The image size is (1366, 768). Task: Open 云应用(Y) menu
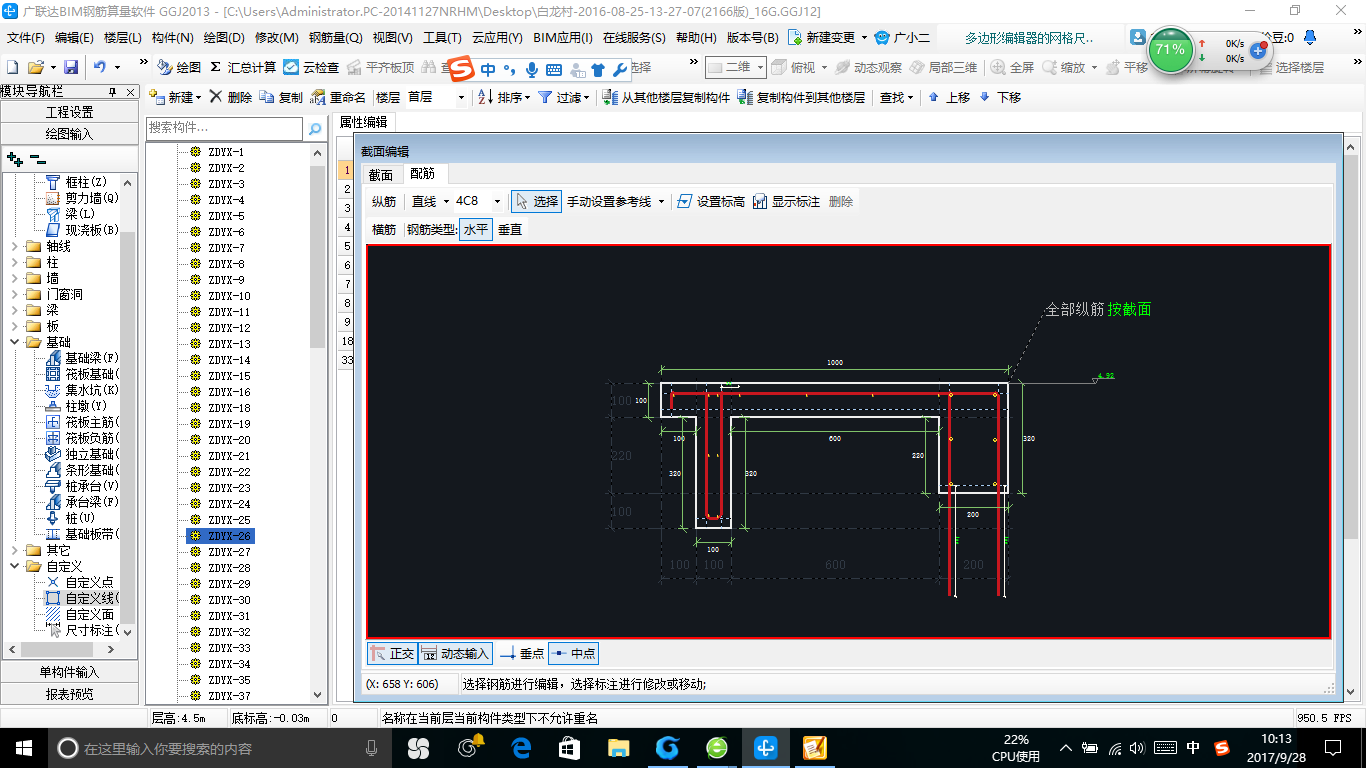[497, 37]
